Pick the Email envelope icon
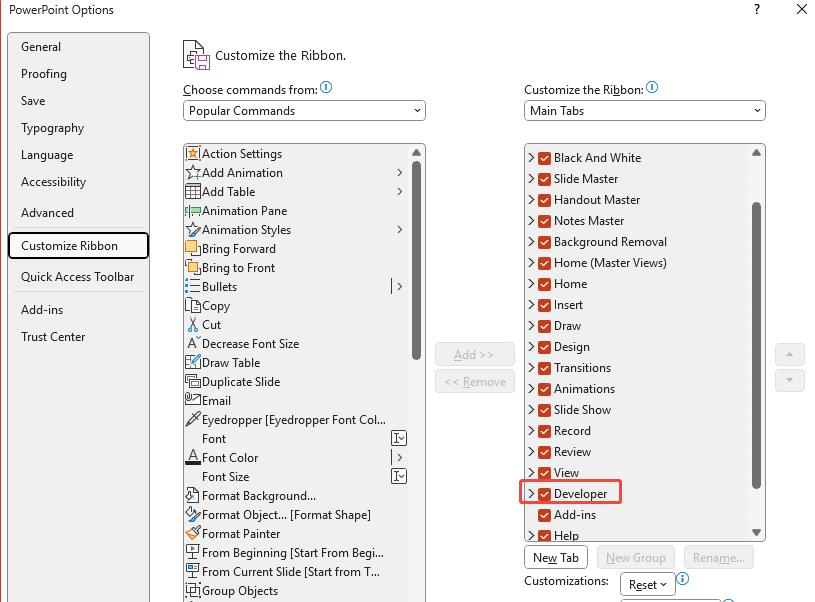This screenshot has height=602, width=815. [x=193, y=401]
